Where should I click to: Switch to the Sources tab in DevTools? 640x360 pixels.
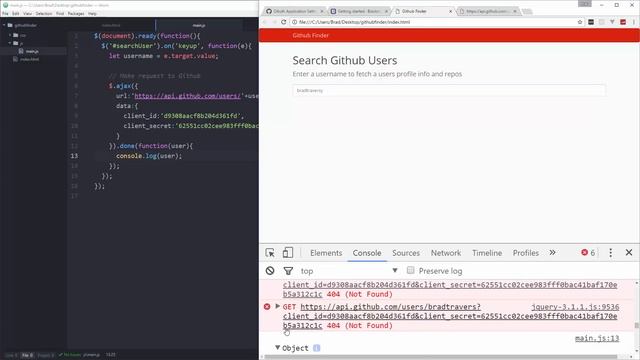point(406,253)
